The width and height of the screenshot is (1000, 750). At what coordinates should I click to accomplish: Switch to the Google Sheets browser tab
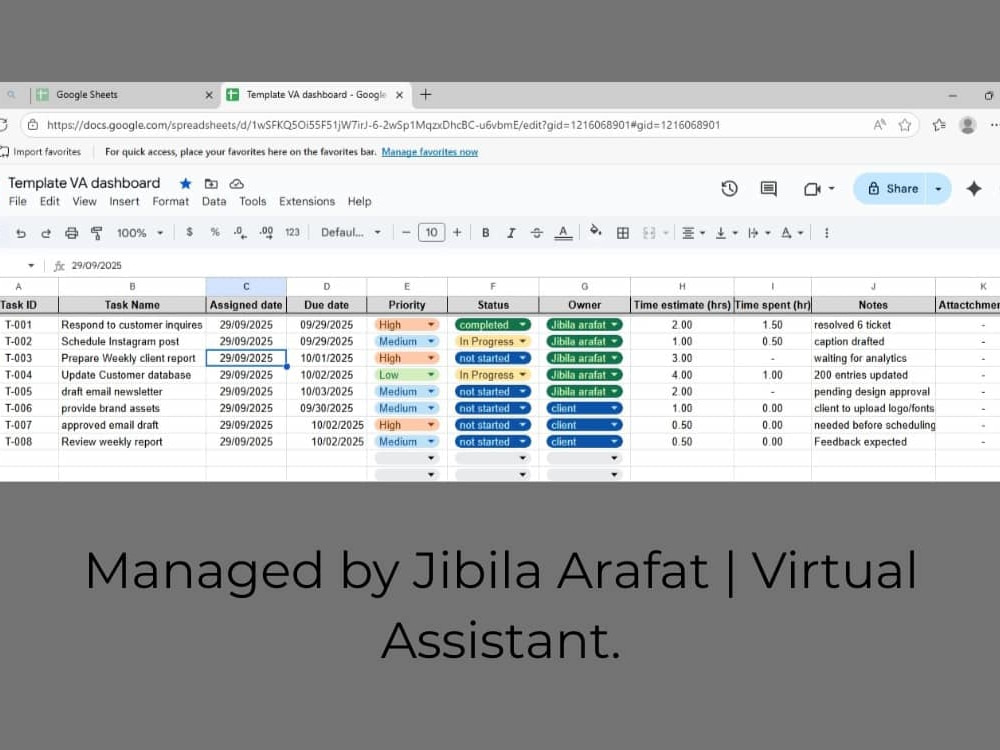click(x=124, y=95)
